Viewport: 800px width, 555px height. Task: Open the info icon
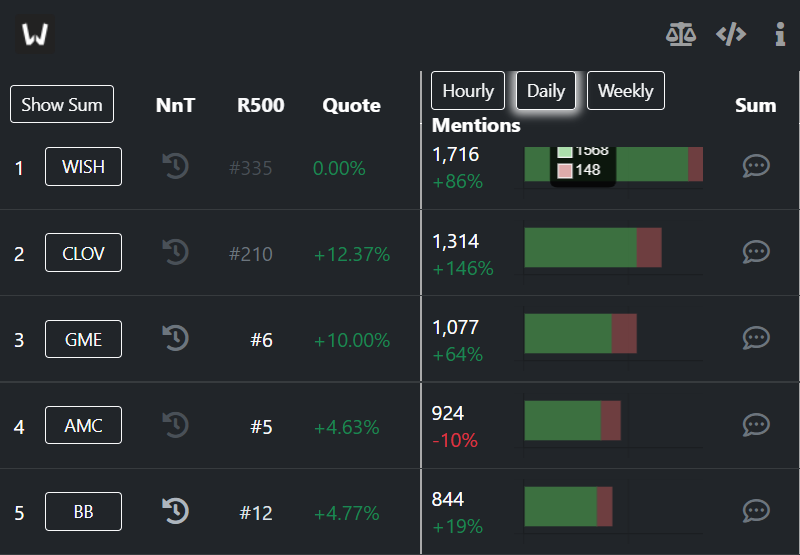(780, 35)
